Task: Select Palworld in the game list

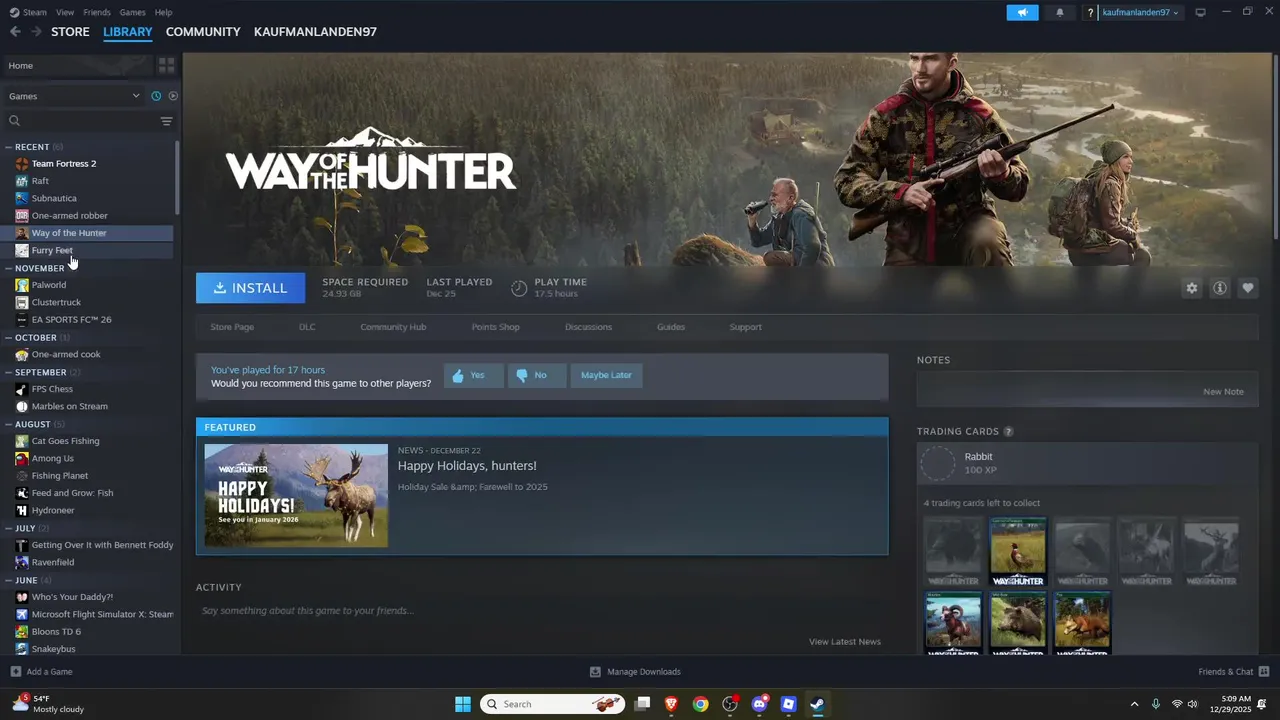Action: [49, 285]
